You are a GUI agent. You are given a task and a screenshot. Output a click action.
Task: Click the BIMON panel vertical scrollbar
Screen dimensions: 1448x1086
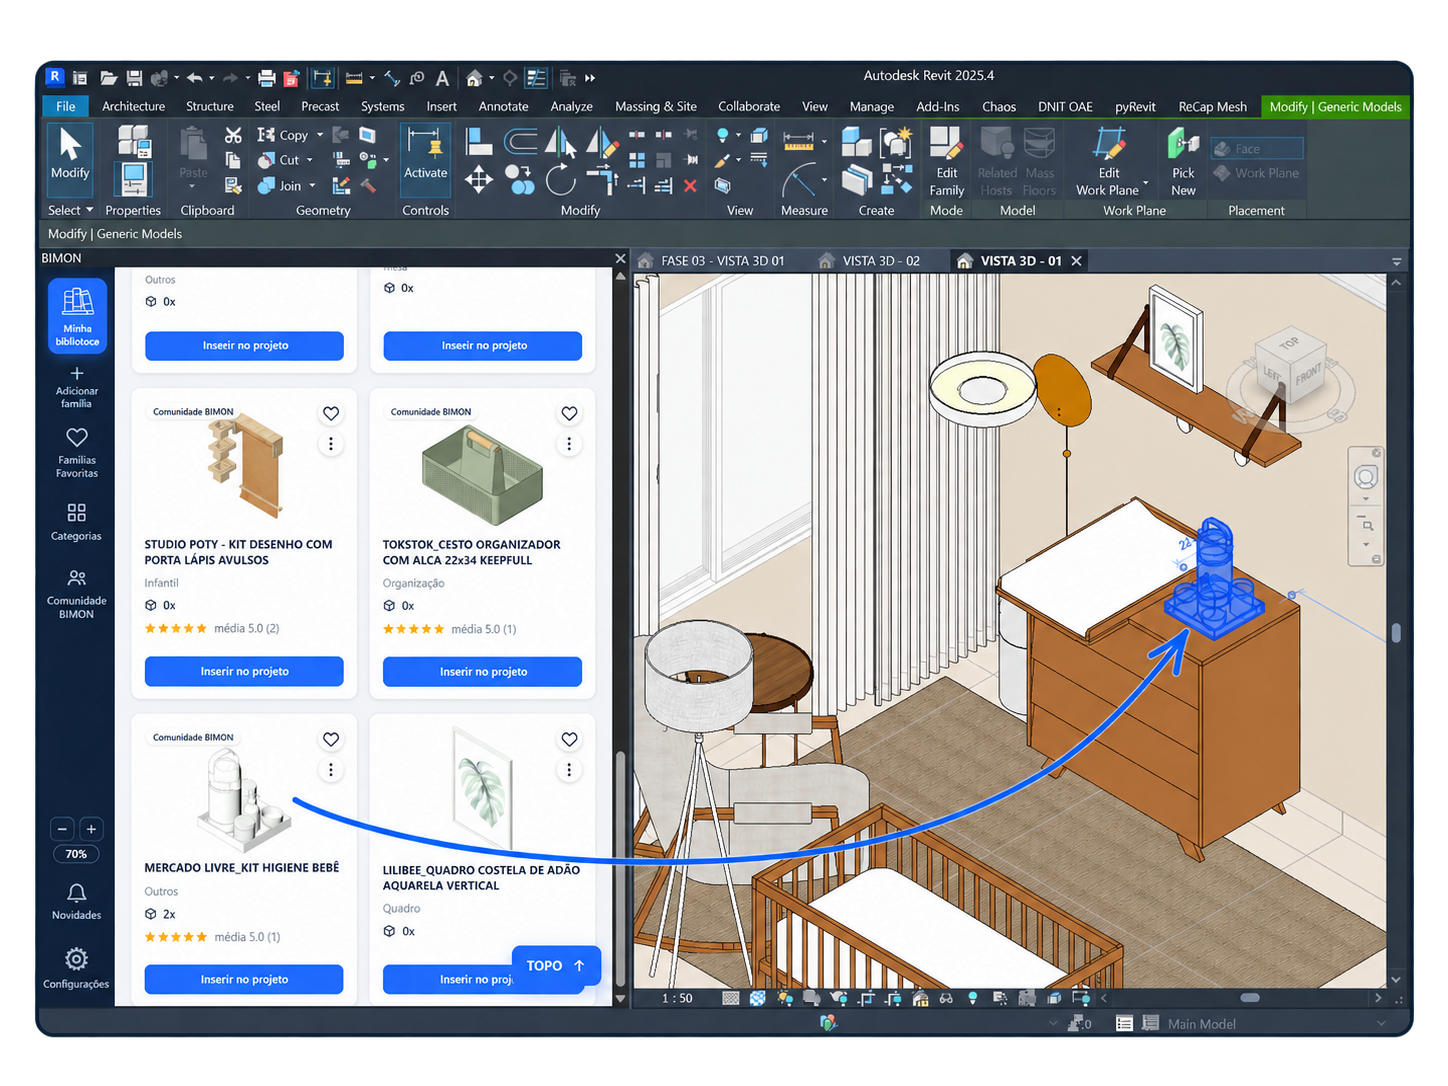tap(620, 869)
